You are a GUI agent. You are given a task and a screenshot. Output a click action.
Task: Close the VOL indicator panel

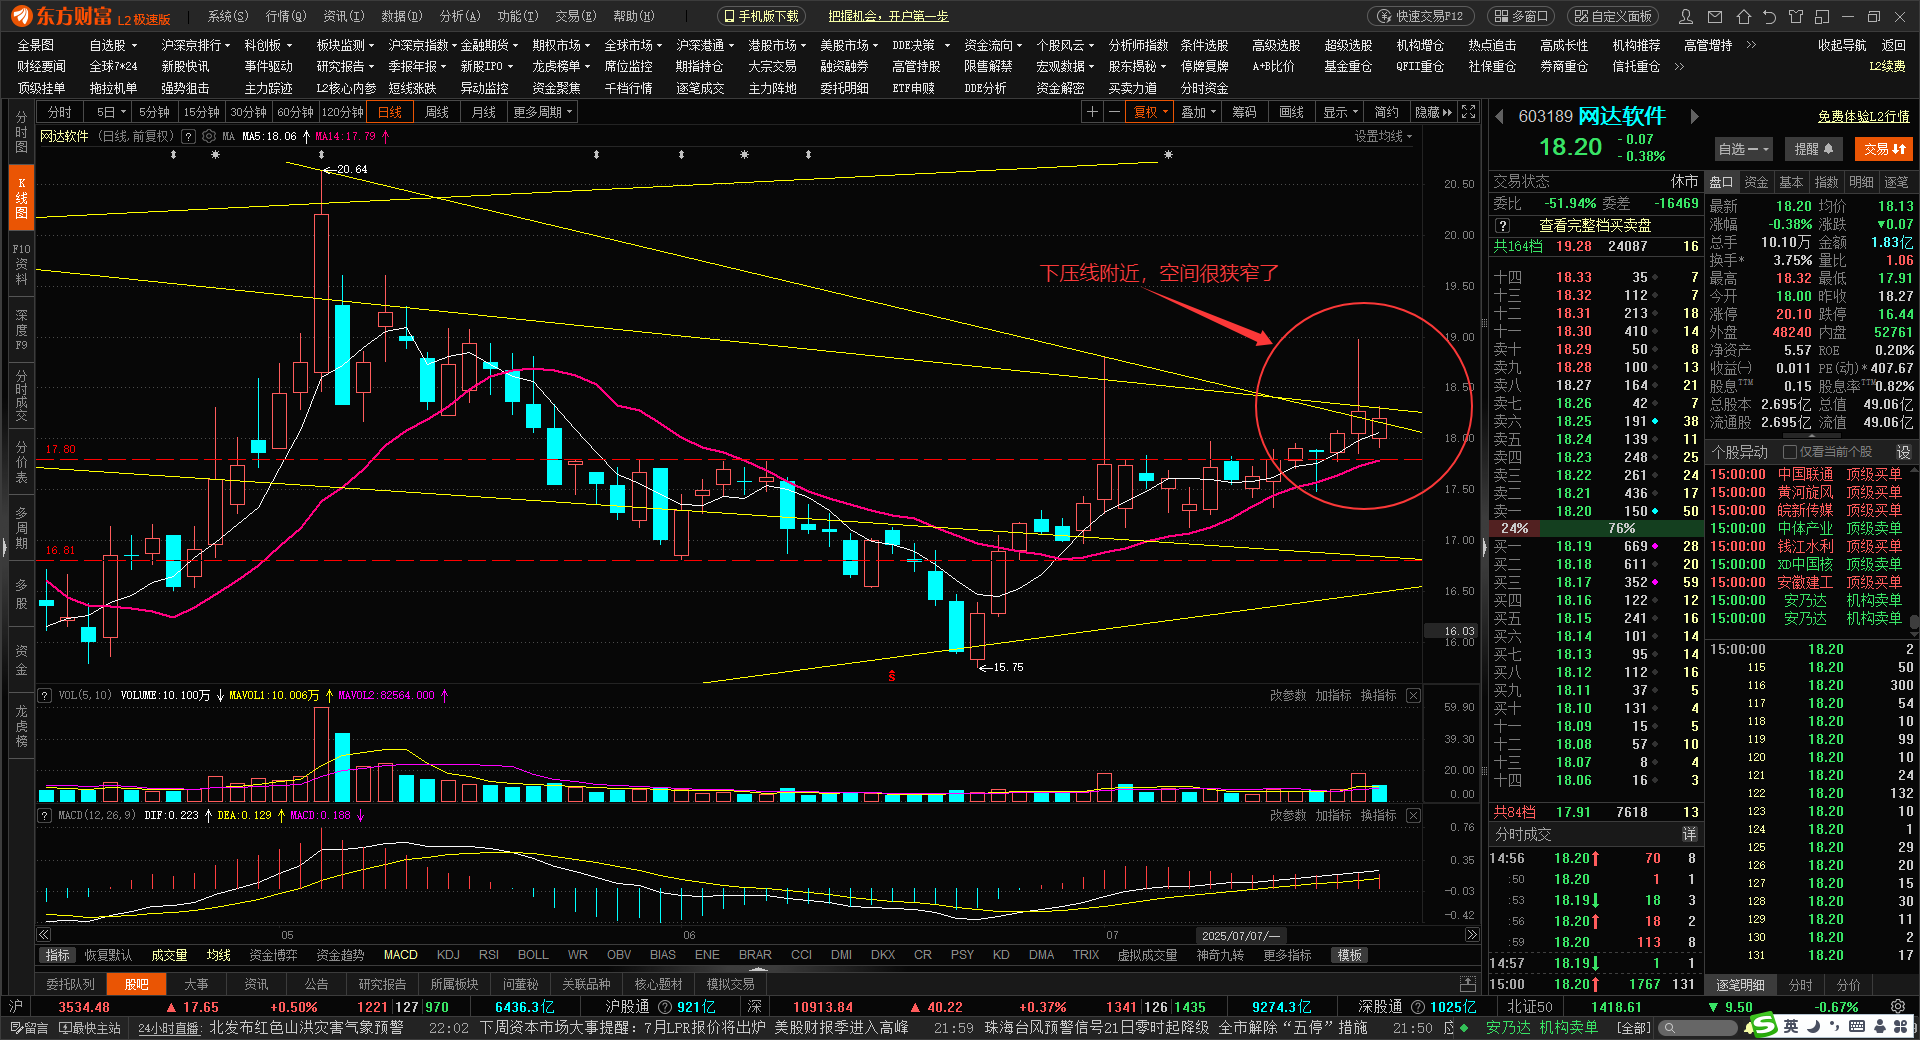(1413, 695)
